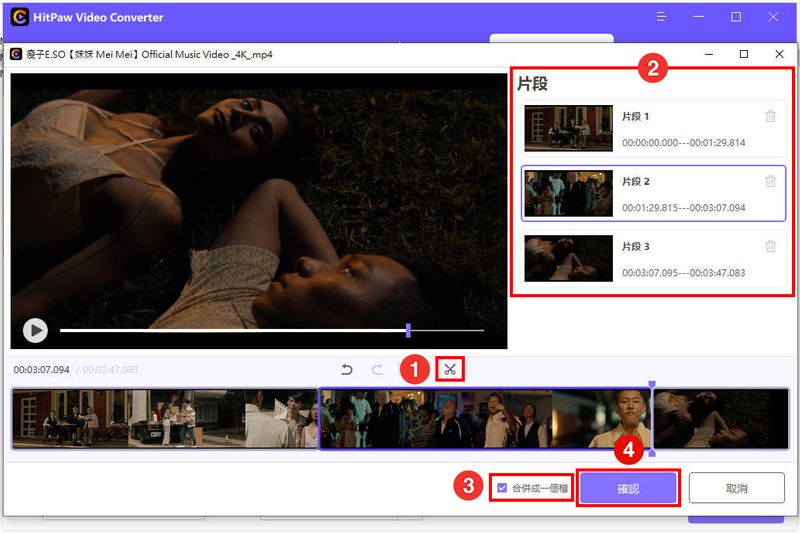Select the 片段 3 thumbnail
Image resolution: width=800 pixels, height=533 pixels.
click(x=568, y=258)
